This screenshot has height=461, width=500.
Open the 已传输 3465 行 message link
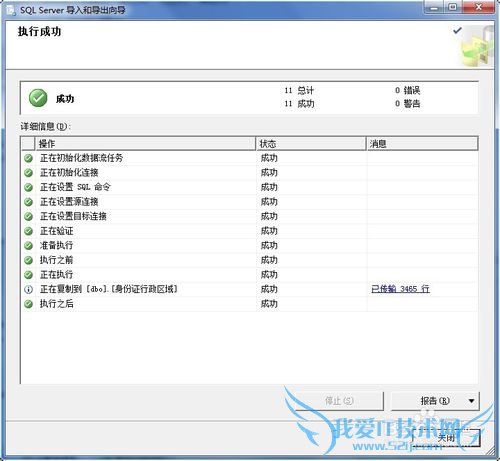tap(400, 289)
